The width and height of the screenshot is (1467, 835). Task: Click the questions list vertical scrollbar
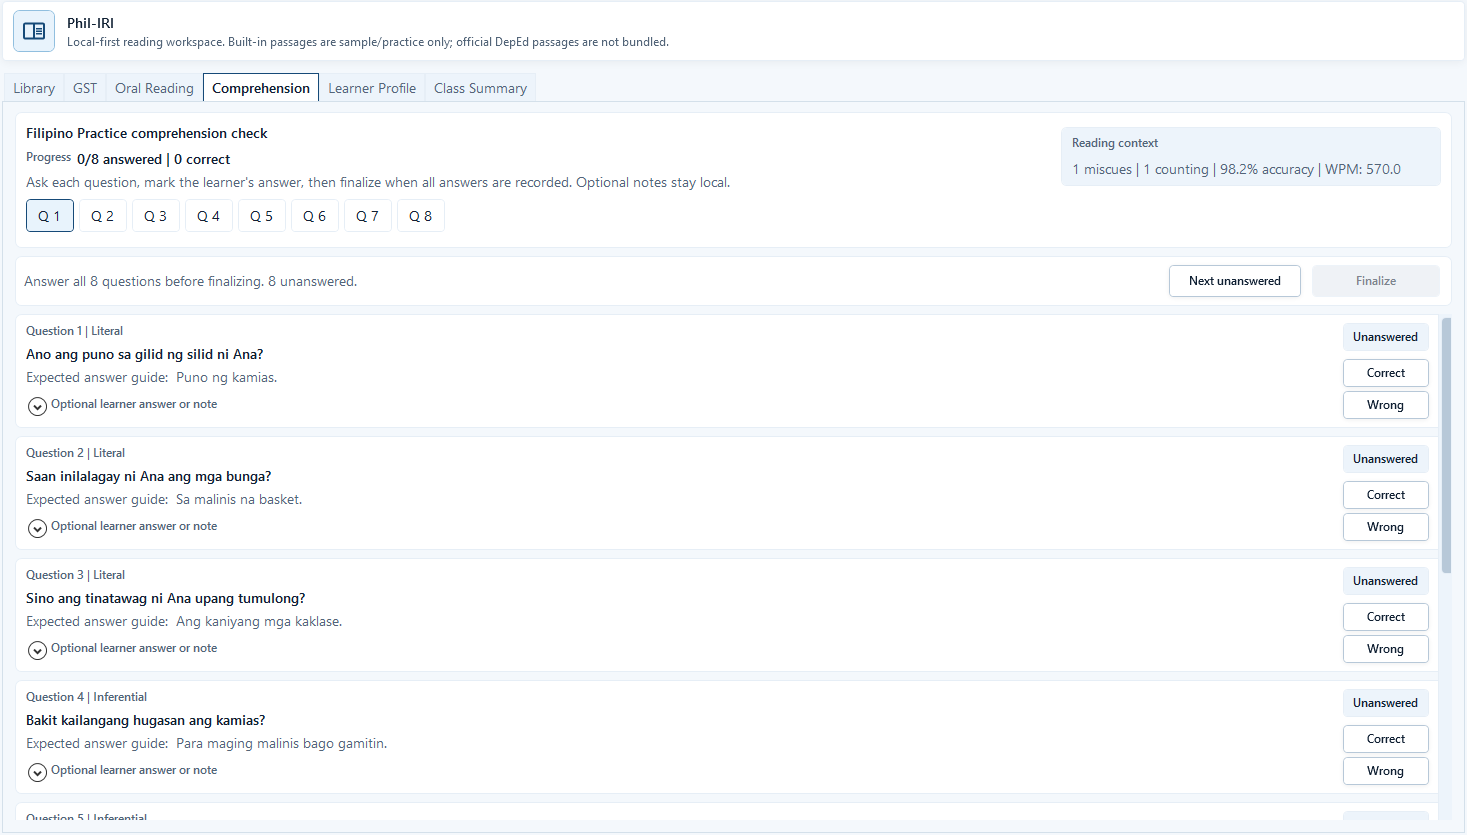point(1446,446)
